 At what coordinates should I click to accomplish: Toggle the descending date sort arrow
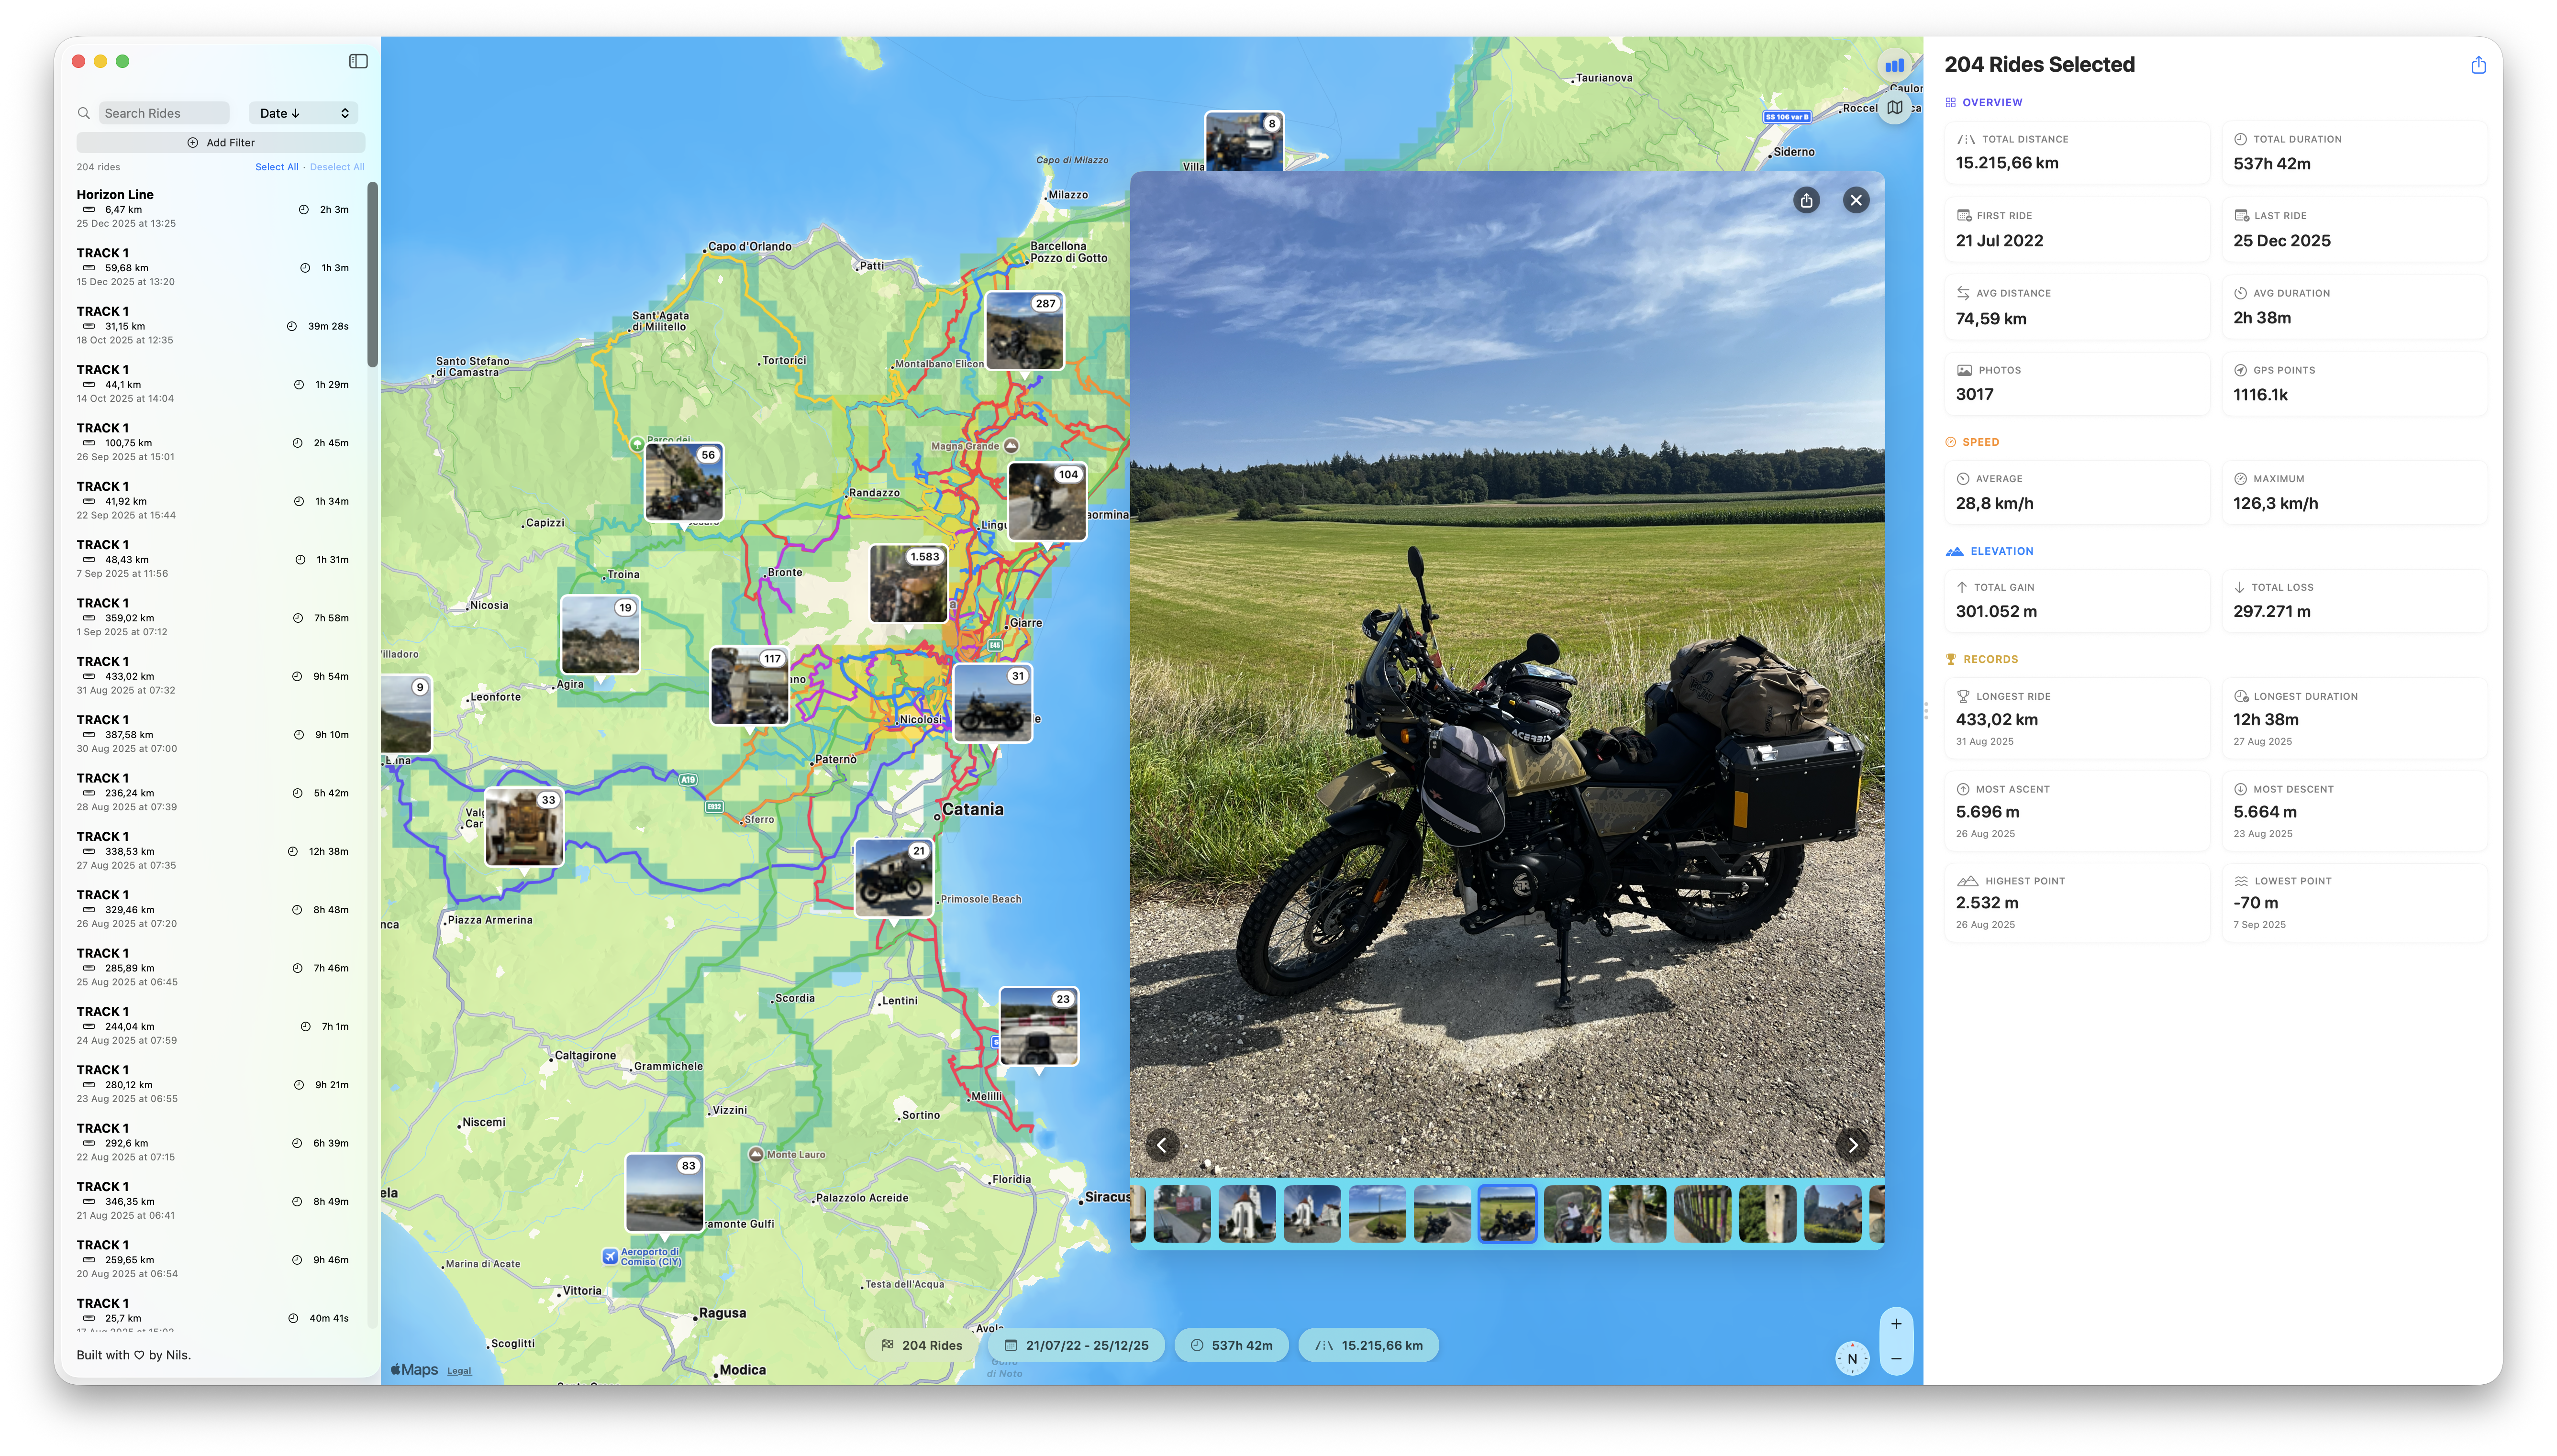coord(297,113)
